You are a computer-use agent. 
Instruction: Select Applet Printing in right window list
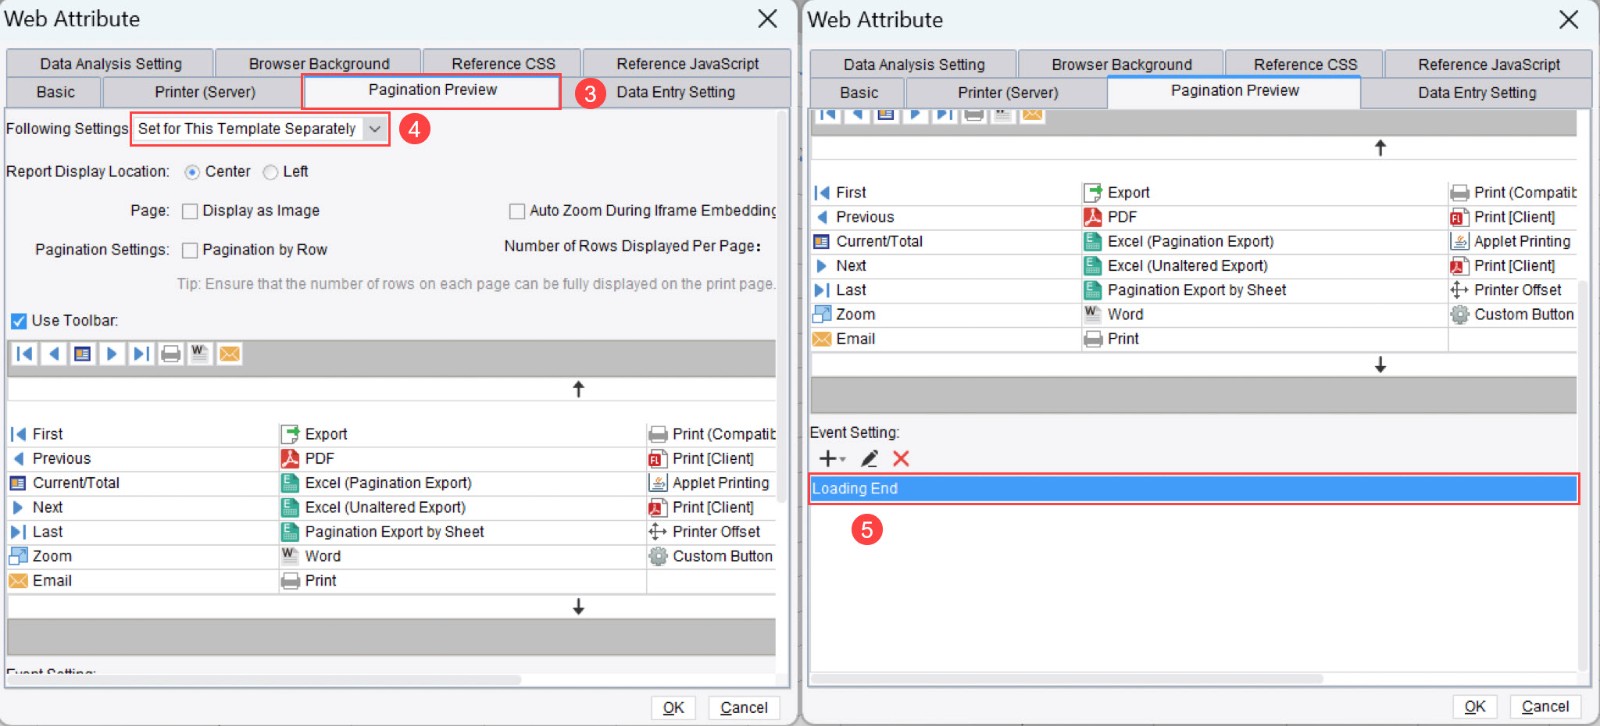click(x=1512, y=241)
